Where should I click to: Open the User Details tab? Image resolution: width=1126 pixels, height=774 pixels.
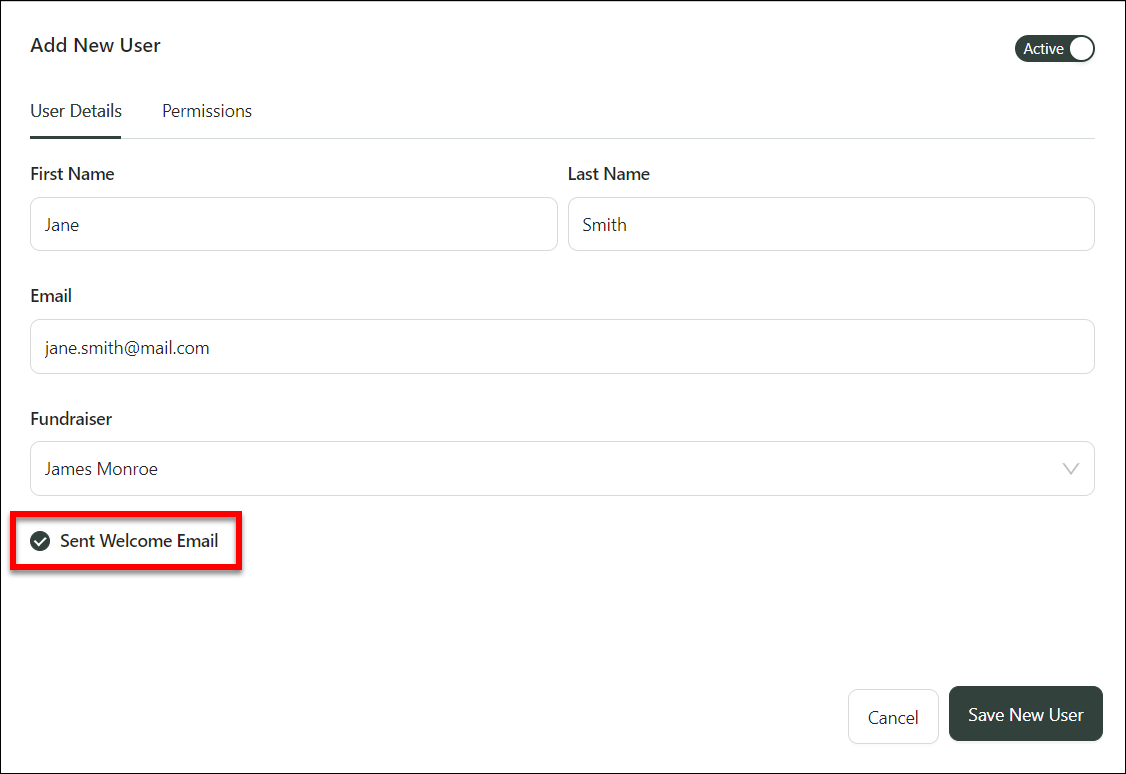point(76,111)
